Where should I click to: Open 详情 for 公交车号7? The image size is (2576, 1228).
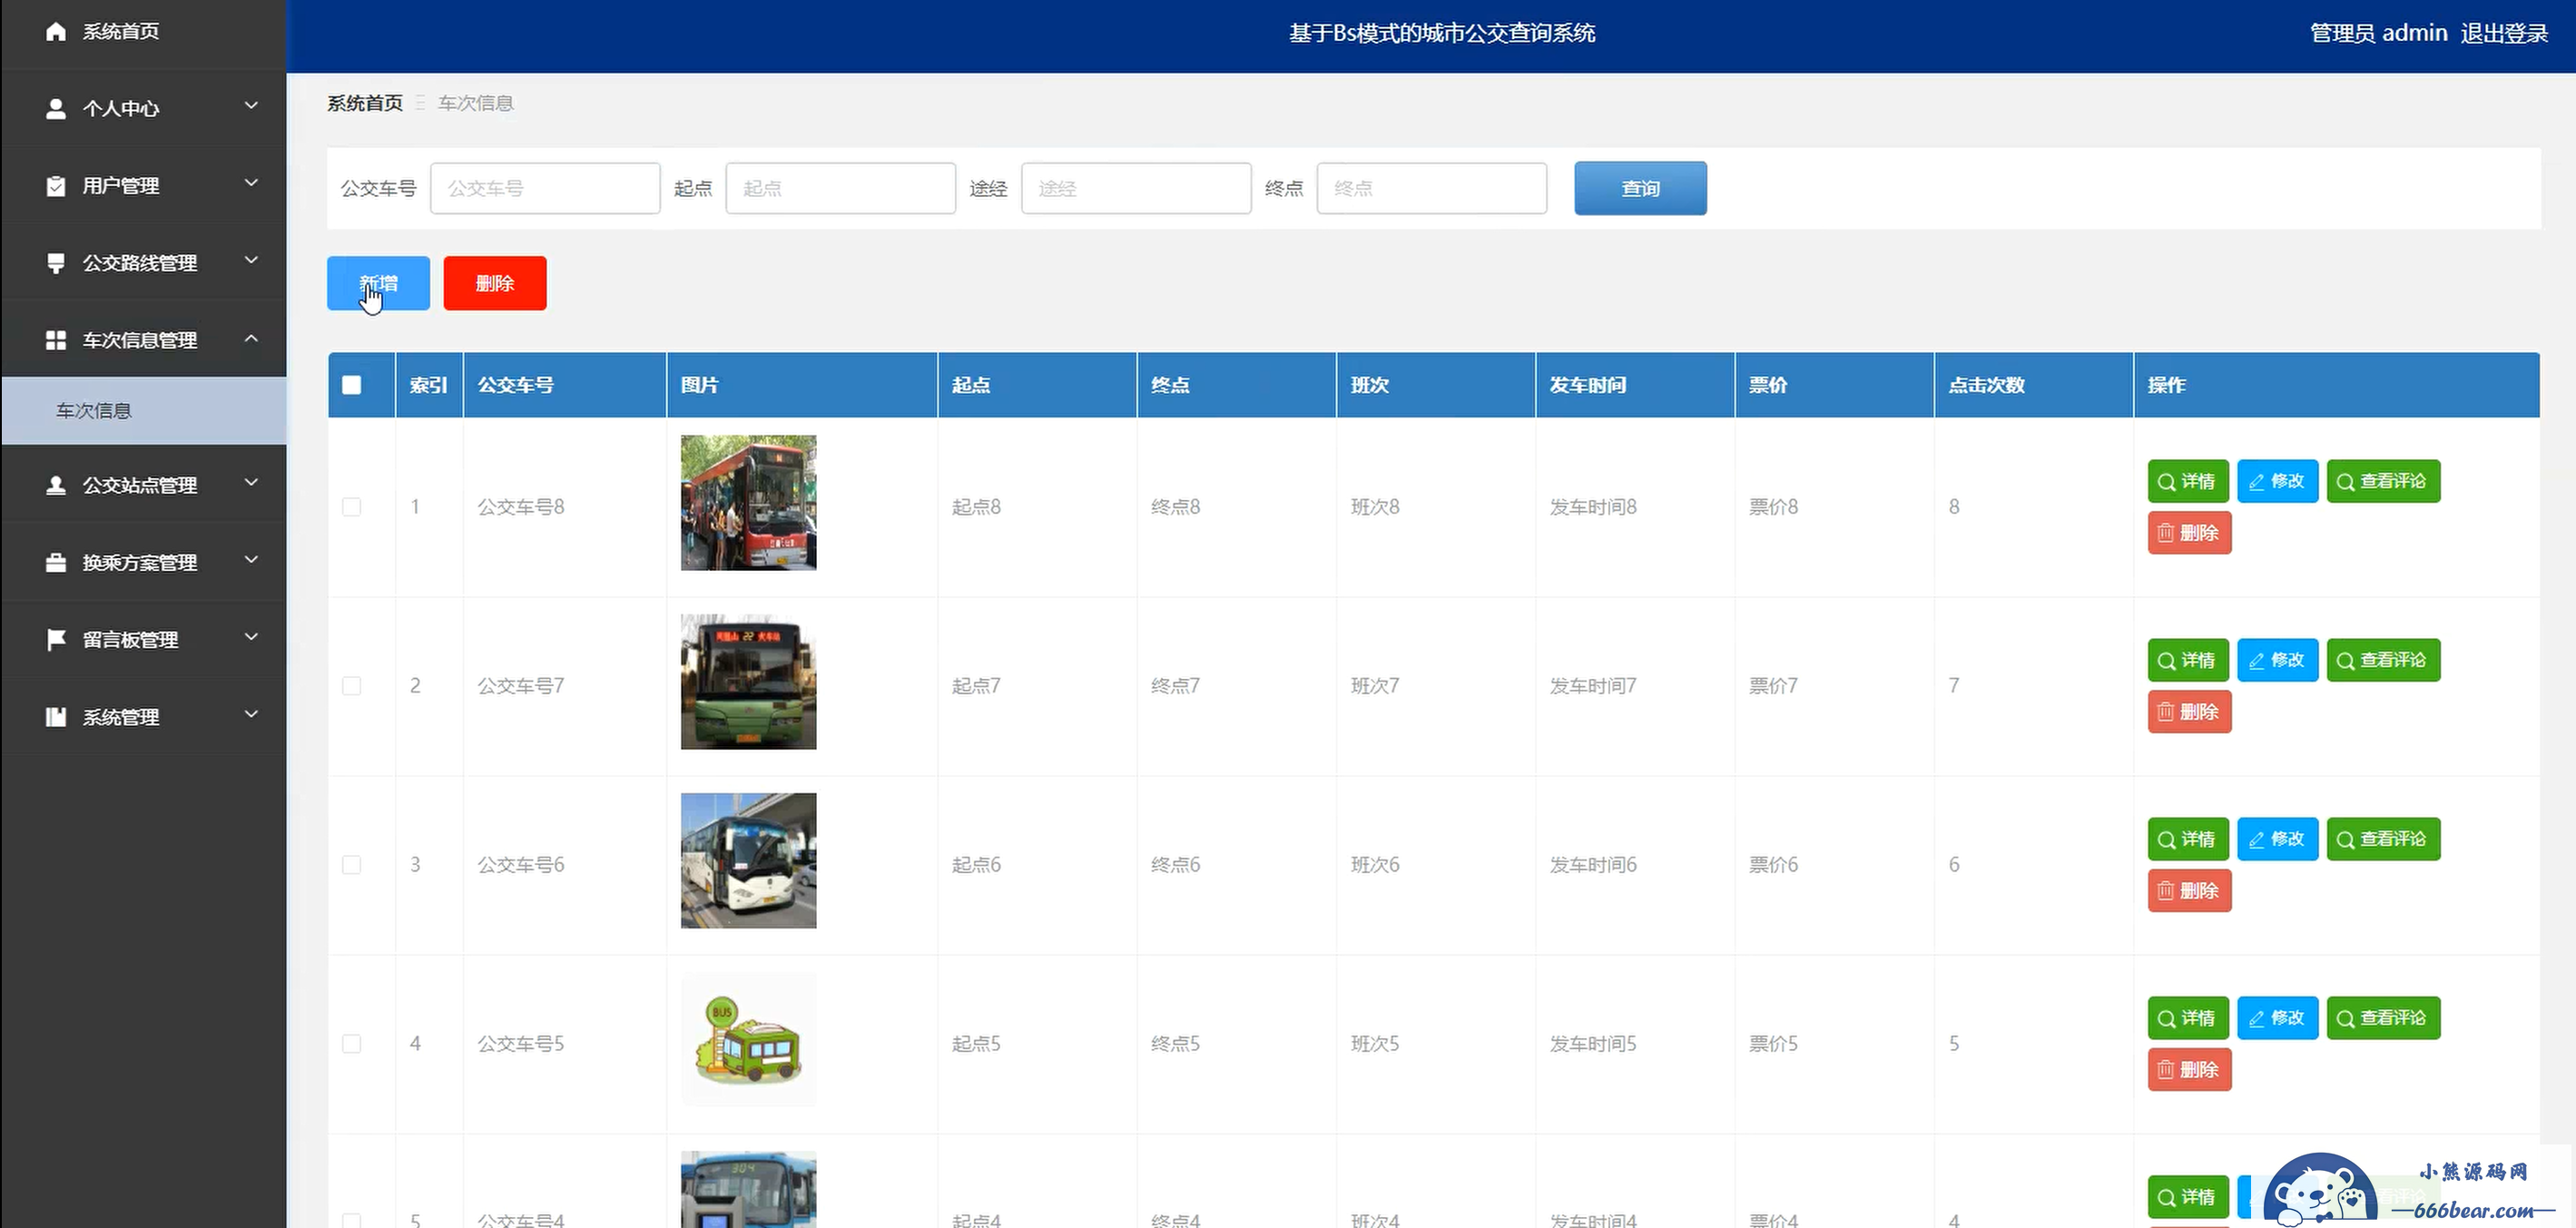(x=2188, y=660)
